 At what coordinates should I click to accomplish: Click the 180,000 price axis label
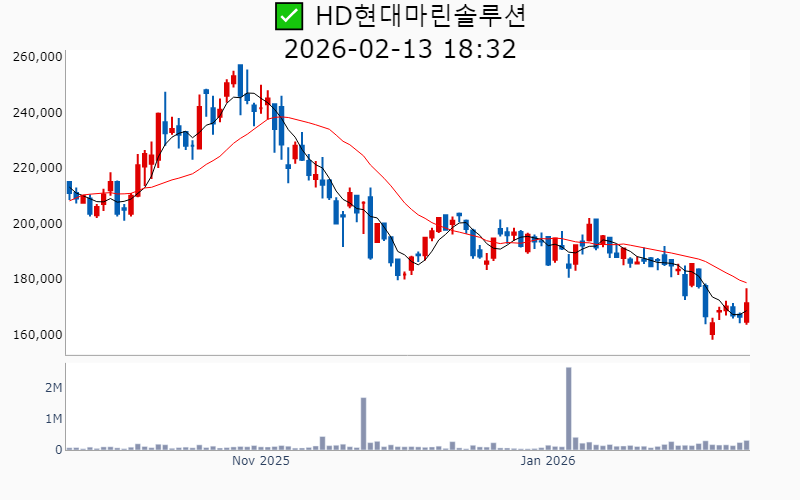(38, 279)
